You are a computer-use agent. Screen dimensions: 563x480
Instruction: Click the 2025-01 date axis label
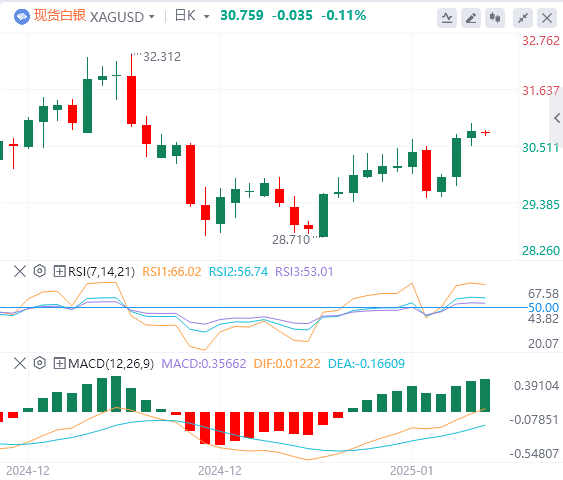tap(411, 470)
